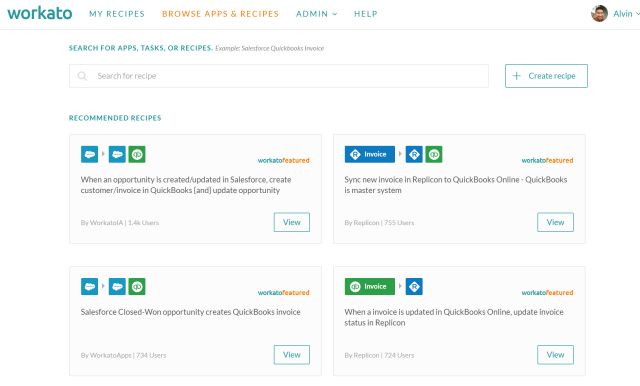Screen dimensions: 640x386
Task: Click the Workato logo
Action: click(40, 13)
